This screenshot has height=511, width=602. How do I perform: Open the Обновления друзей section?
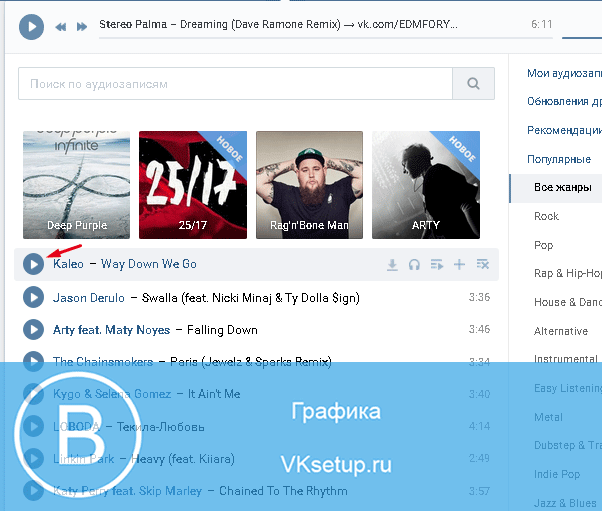(x=564, y=101)
